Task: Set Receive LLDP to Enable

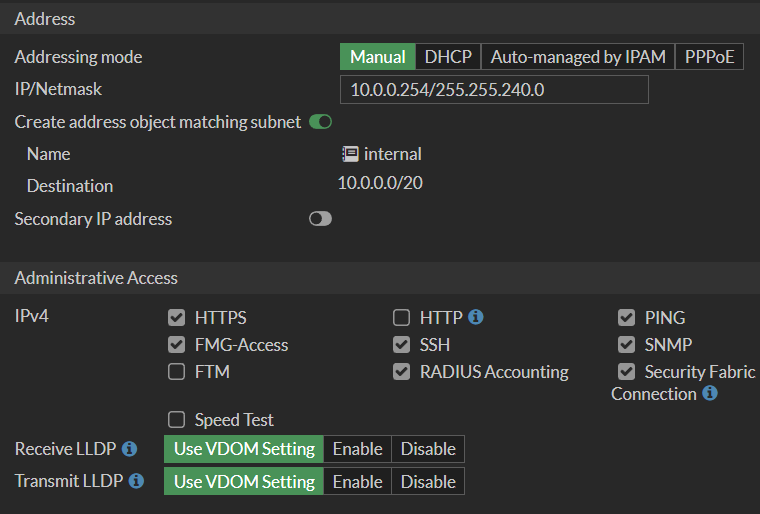Action: [358, 449]
